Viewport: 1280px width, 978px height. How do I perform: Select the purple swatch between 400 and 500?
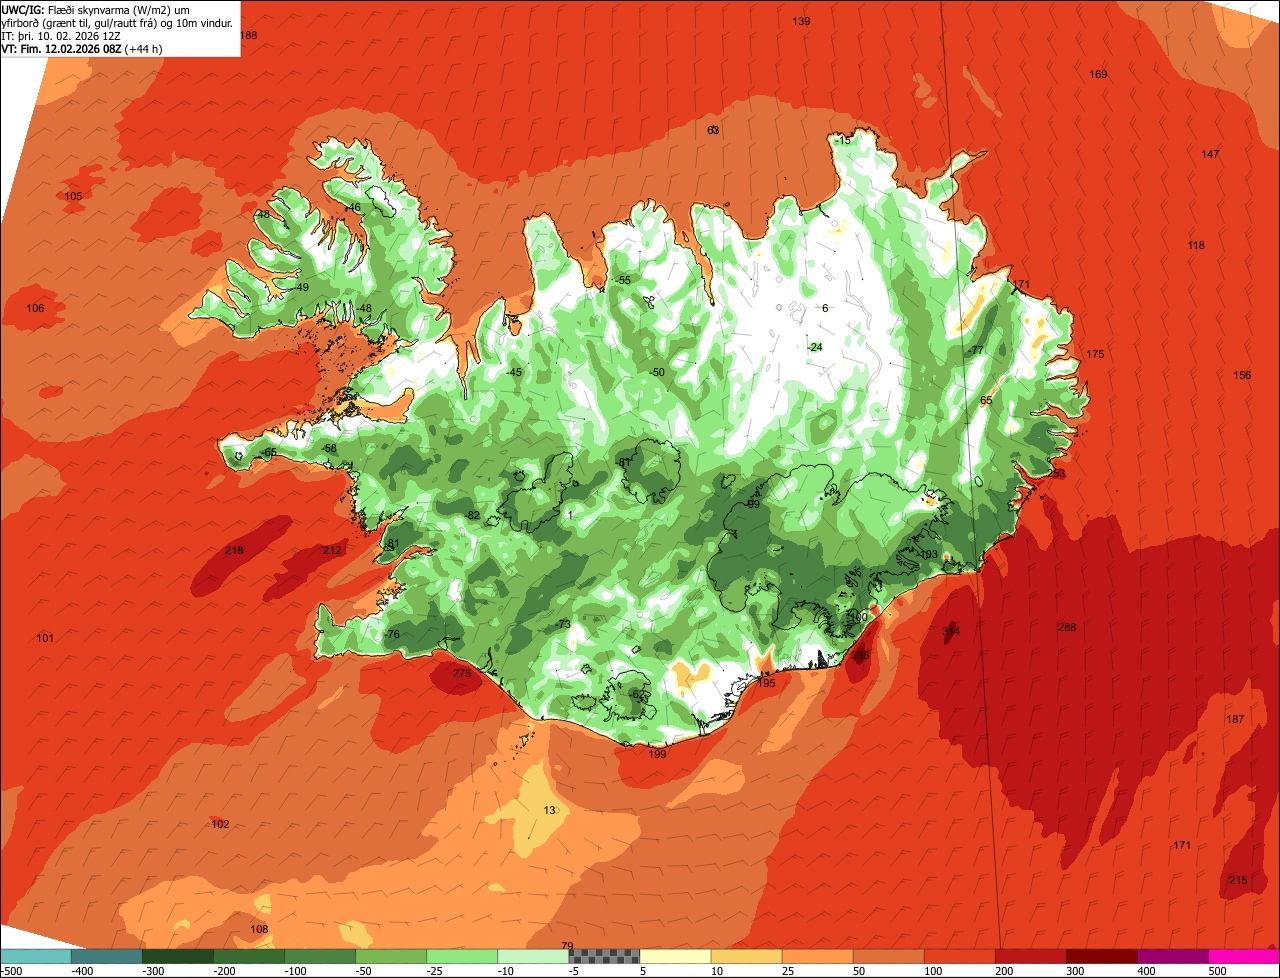[1172, 957]
